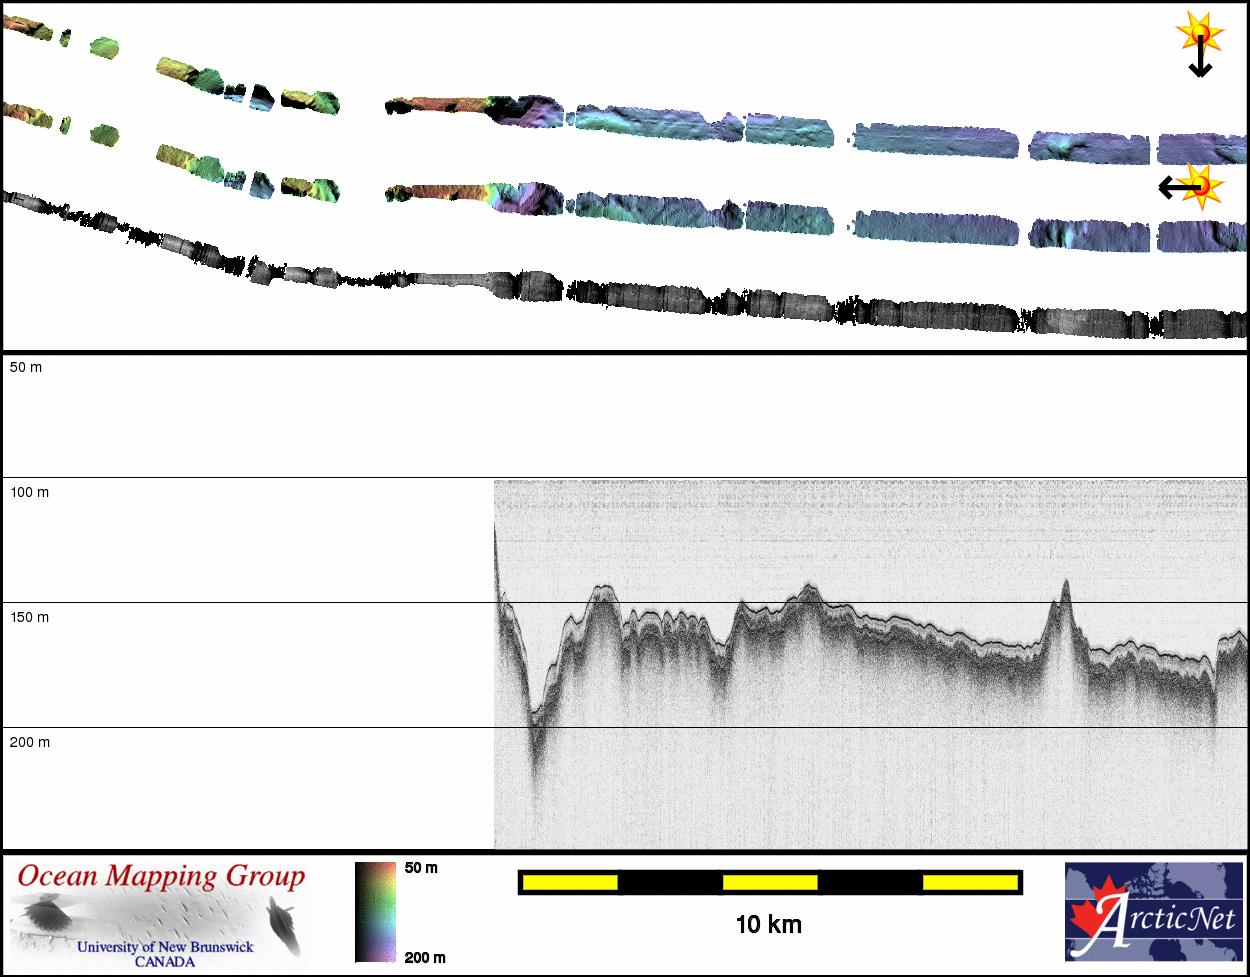This screenshot has width=1250, height=977.
Task: Select the "150 m" depth axis label
Action: [x=29, y=618]
